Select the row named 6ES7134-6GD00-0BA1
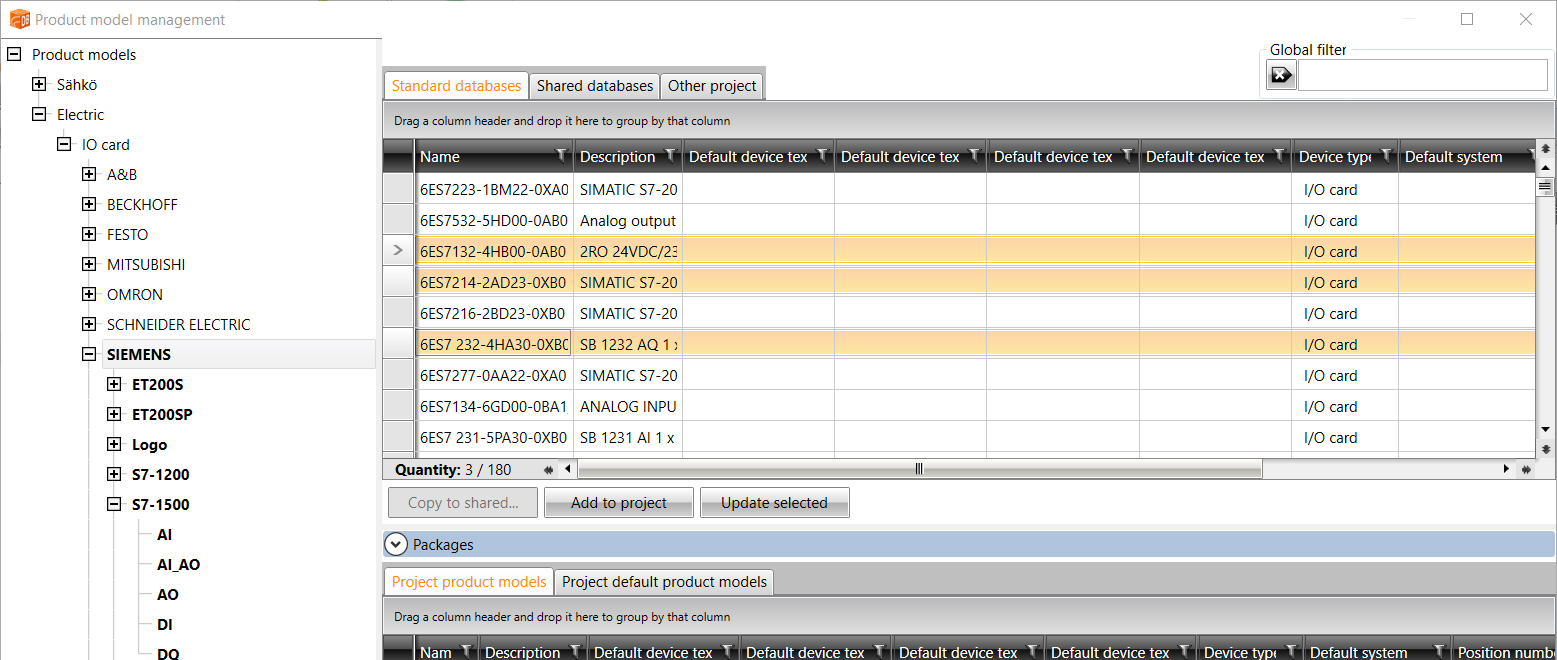This screenshot has width=1557, height=660. click(960, 406)
